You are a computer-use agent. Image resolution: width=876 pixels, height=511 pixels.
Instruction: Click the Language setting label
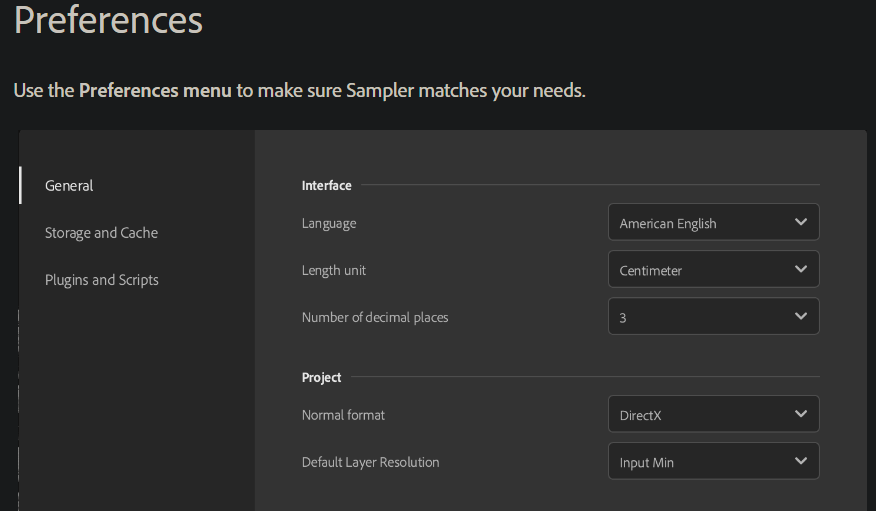329,223
